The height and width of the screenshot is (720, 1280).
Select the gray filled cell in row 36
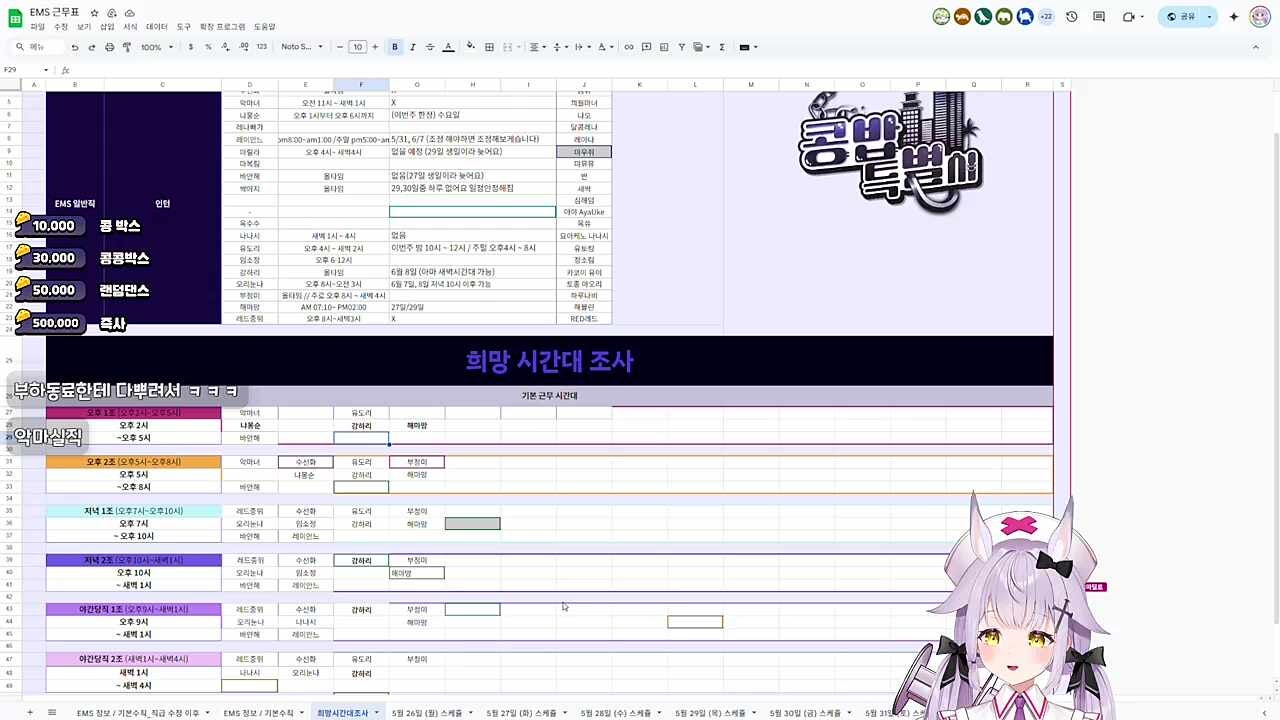472,524
